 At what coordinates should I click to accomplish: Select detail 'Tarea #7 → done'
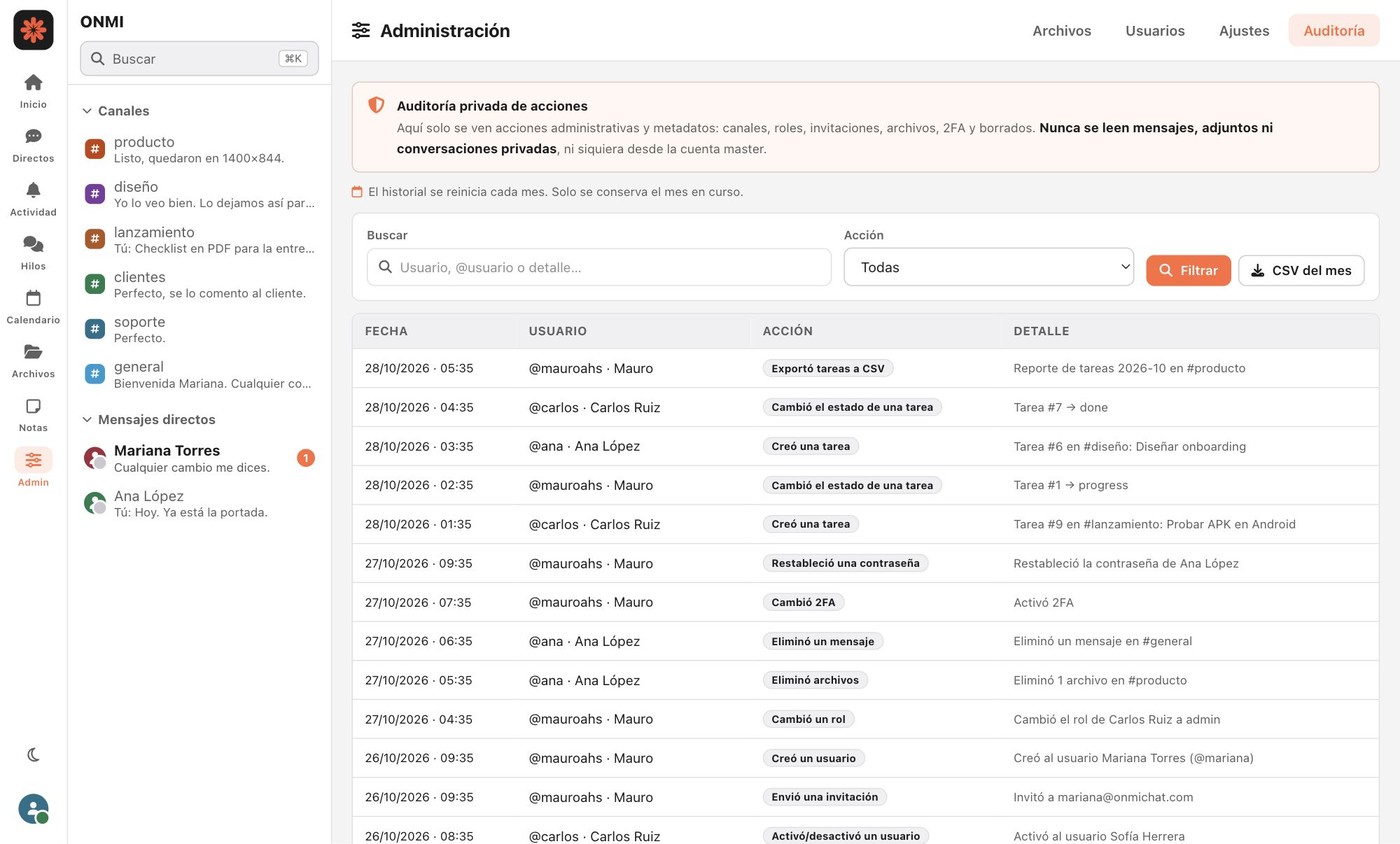click(1060, 407)
